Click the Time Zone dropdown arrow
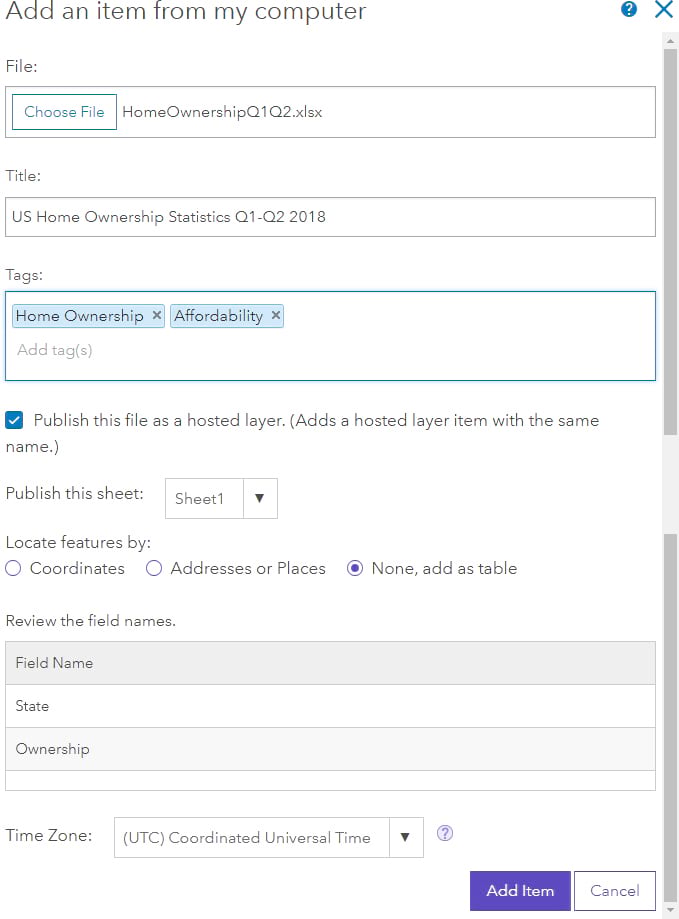Viewport: 679px width, 919px height. click(x=406, y=837)
